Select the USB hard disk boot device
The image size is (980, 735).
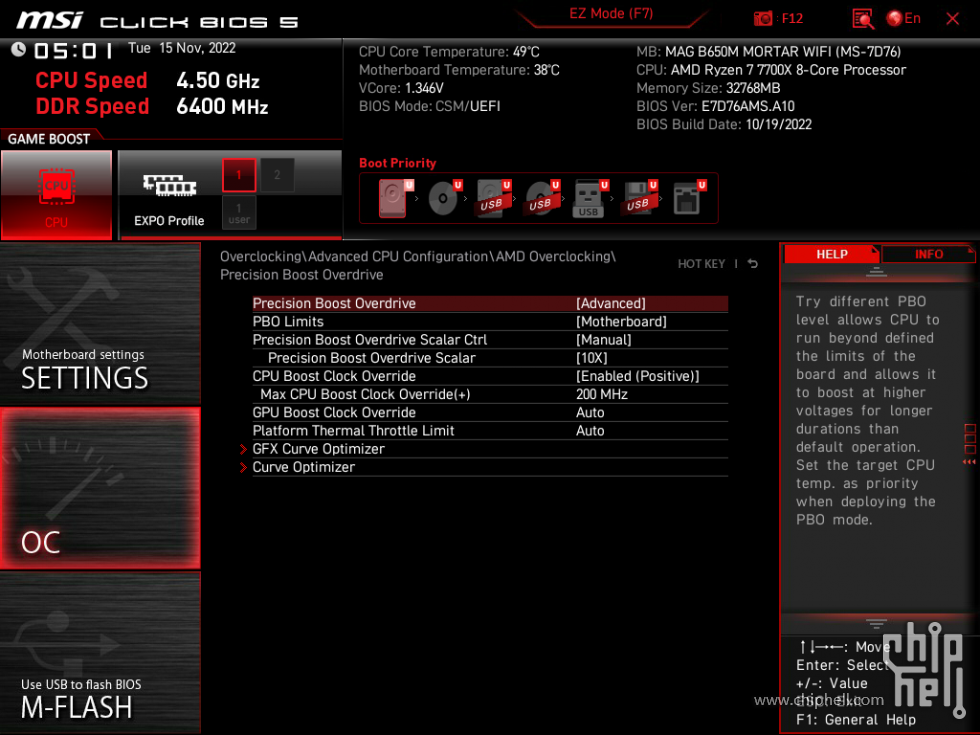(493, 198)
